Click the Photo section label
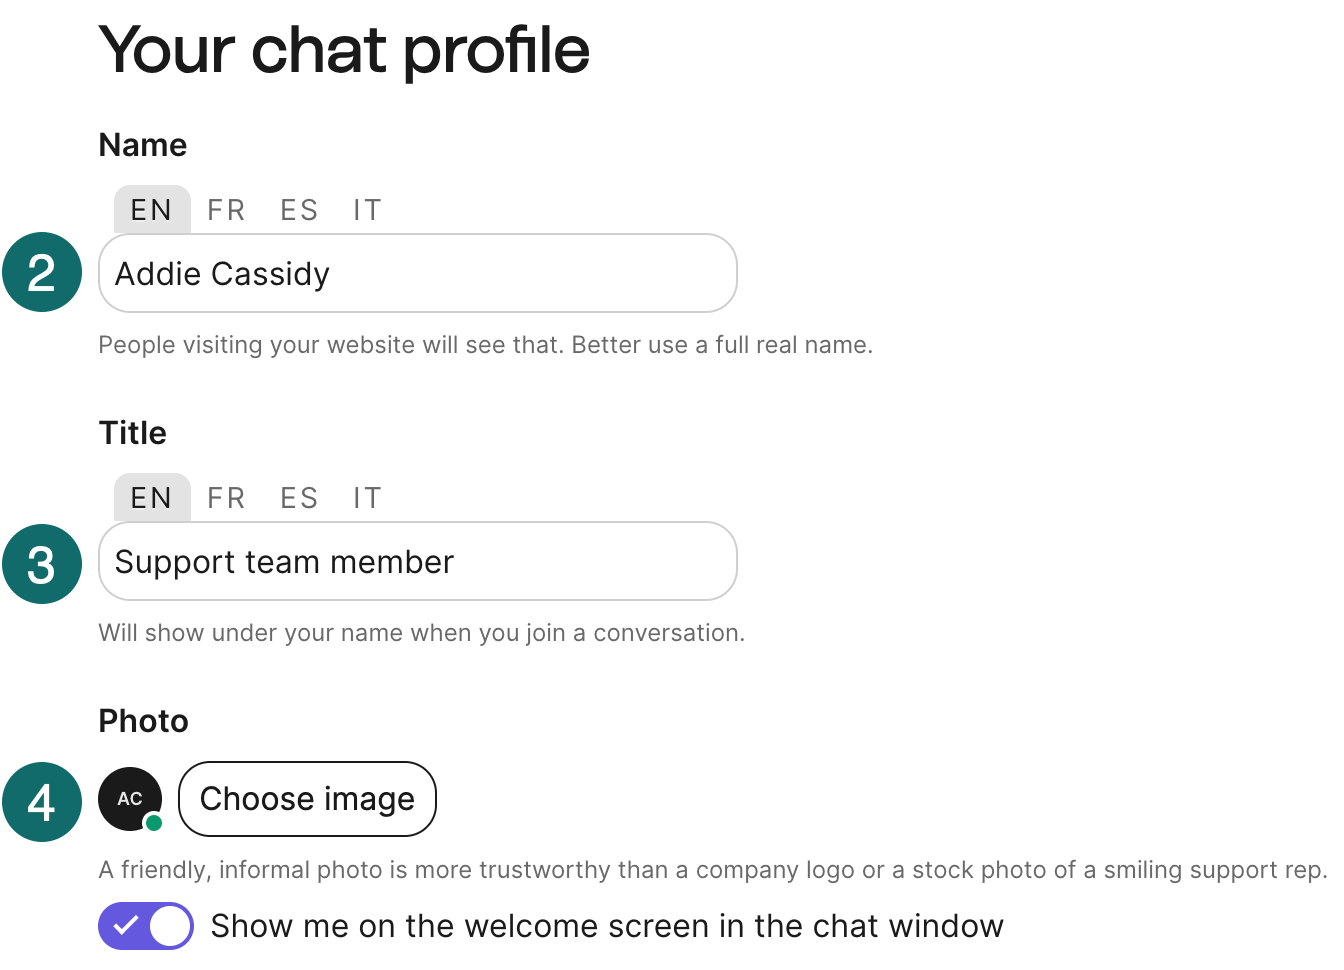 143,720
